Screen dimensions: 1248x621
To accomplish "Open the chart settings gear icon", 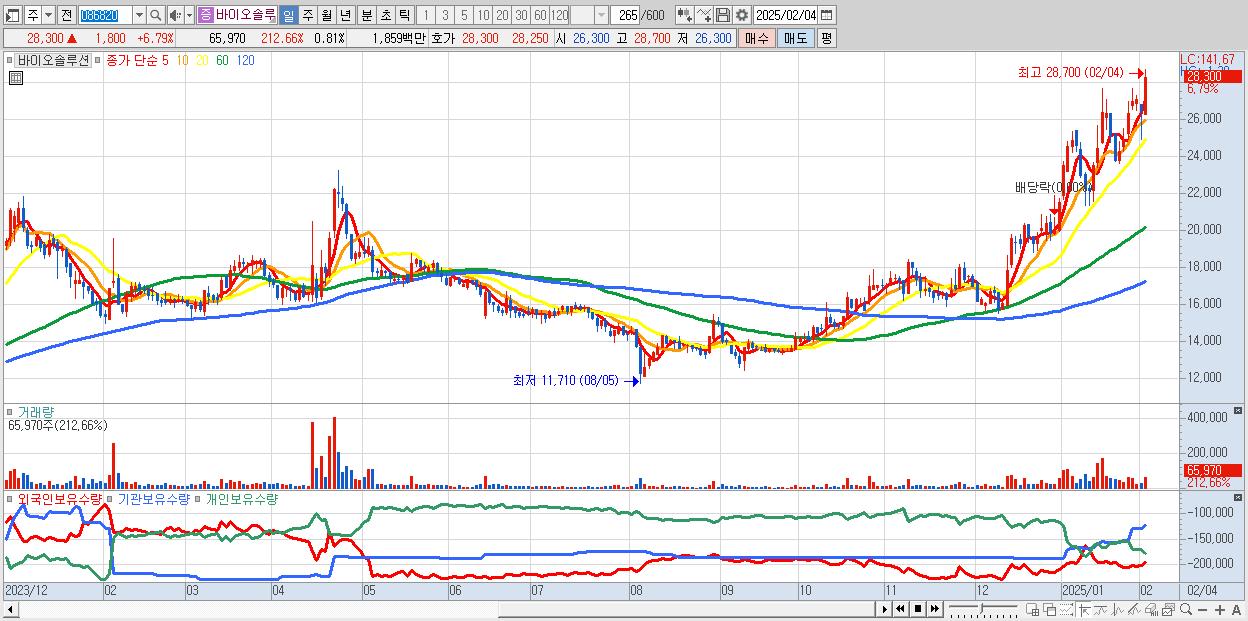I will click(x=742, y=15).
